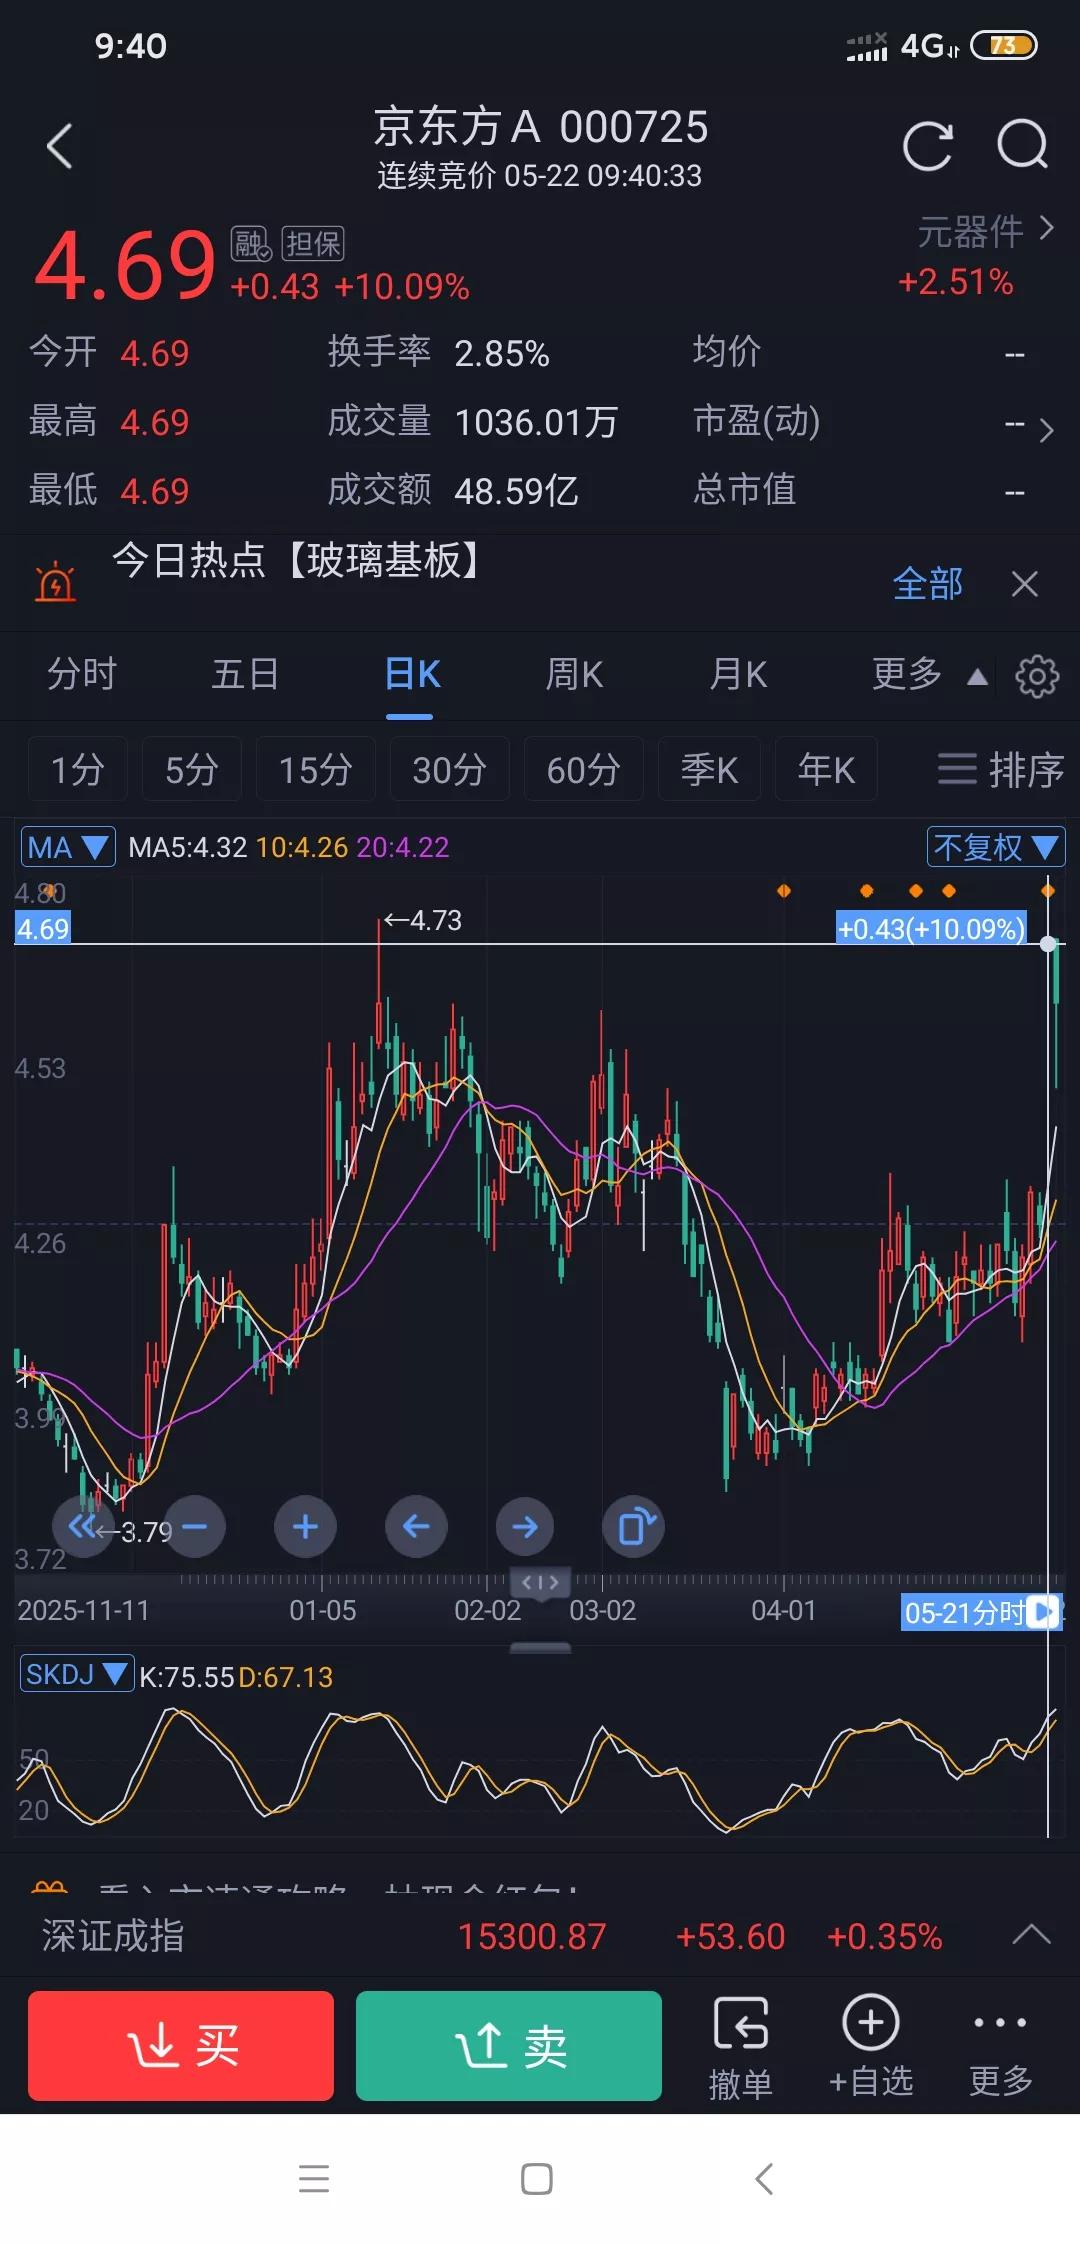The height and width of the screenshot is (2244, 1080).
Task: Choose the 年K period
Action: click(827, 769)
